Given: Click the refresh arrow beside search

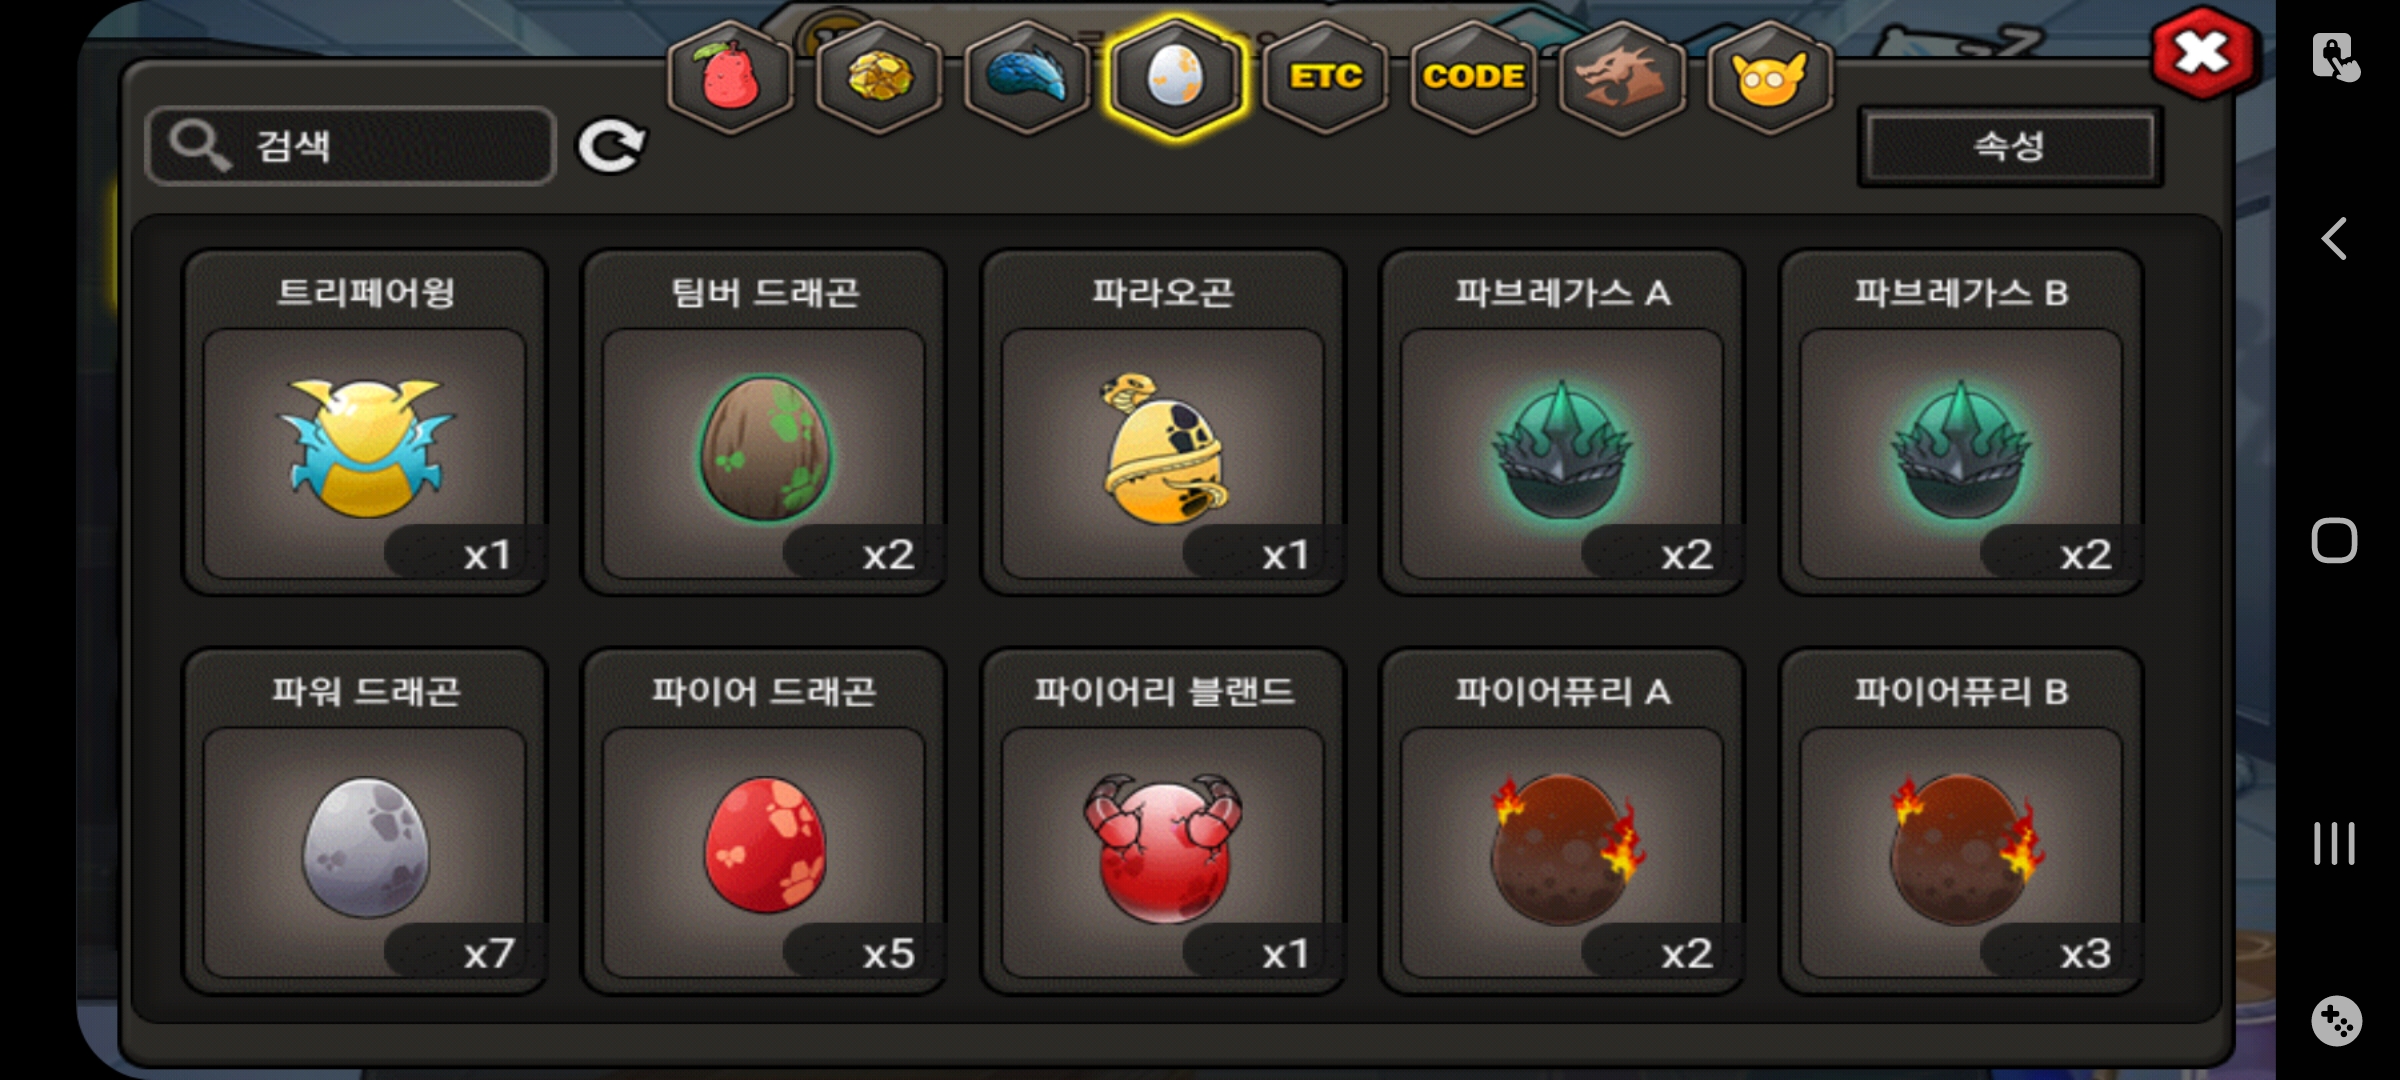Looking at the screenshot, I should pyautogui.click(x=612, y=147).
